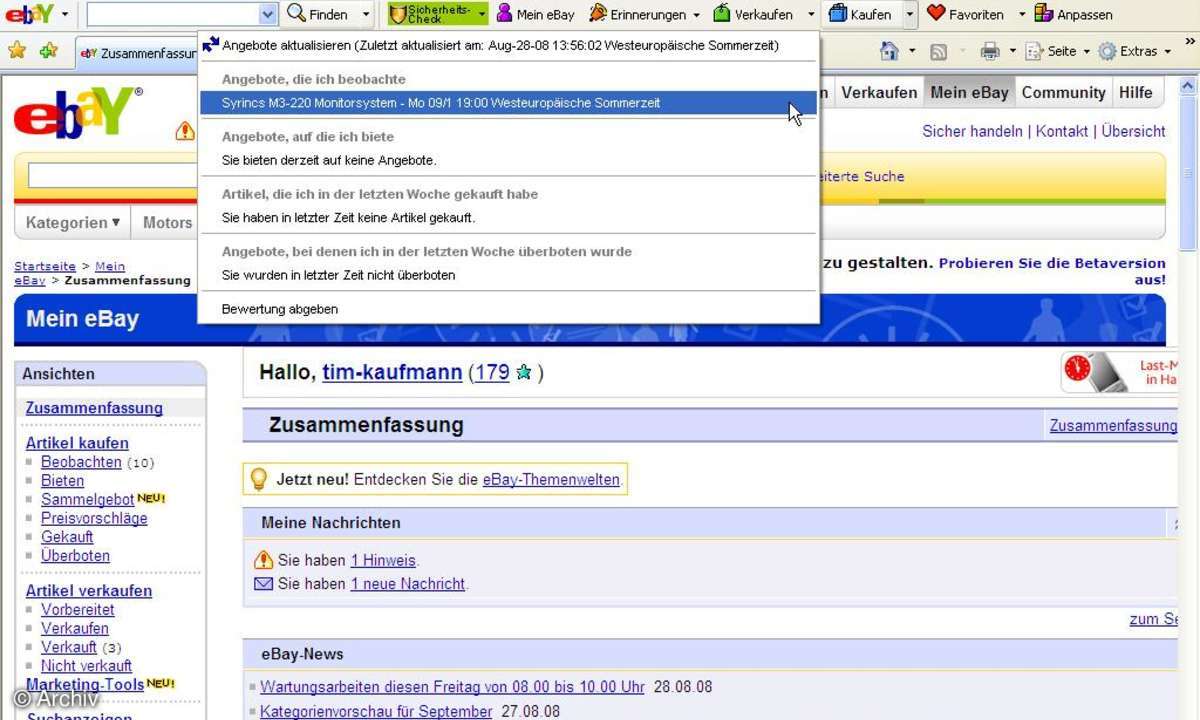Viewport: 1200px width, 720px height.
Task: Expand the Finden options dropdown arrow
Action: pos(366,14)
